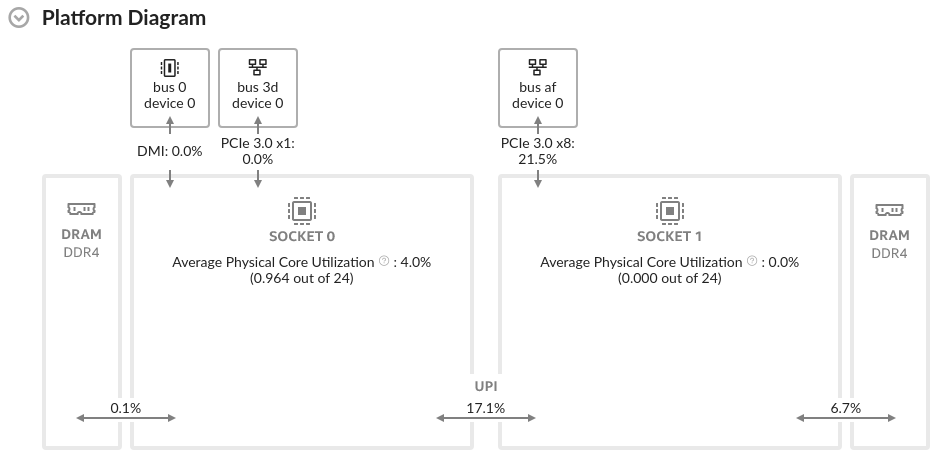The image size is (943, 462).
Task: Open Socket 1 utilization help tooltip icon
Action: (x=752, y=262)
